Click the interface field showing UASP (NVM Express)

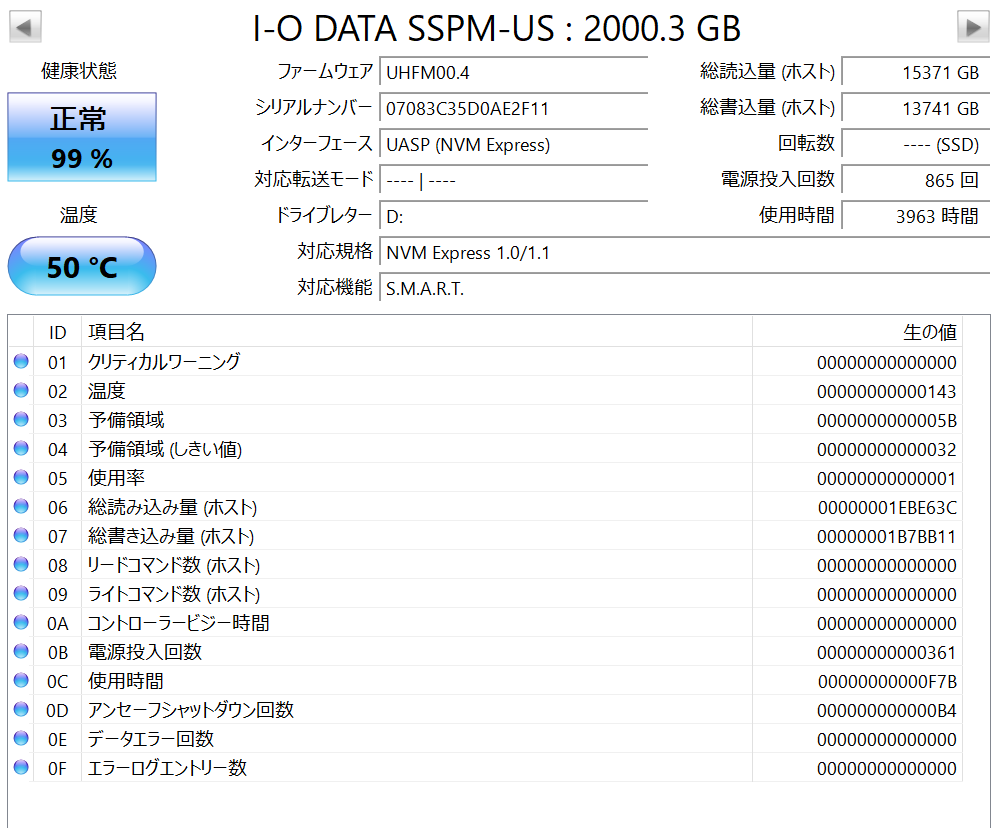tap(514, 145)
